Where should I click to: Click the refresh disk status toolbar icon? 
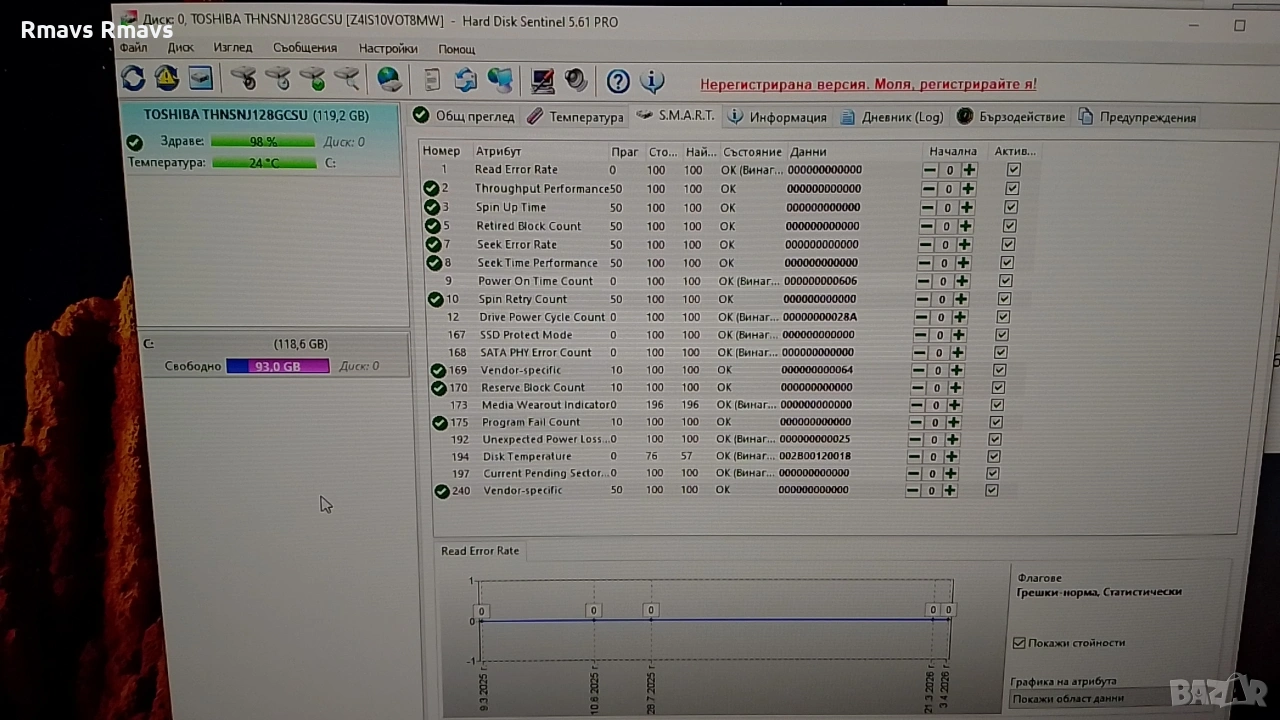(x=133, y=78)
